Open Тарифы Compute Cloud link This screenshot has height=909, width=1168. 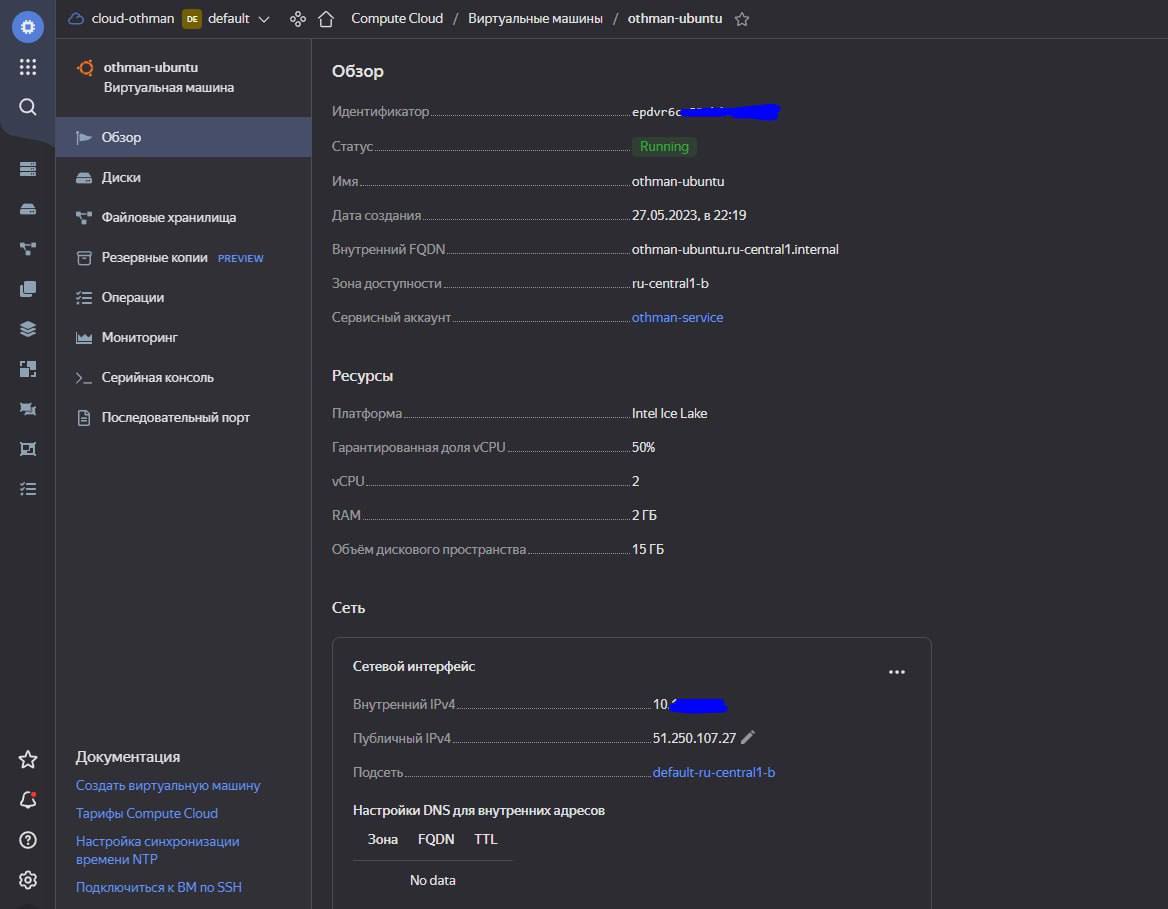click(147, 814)
